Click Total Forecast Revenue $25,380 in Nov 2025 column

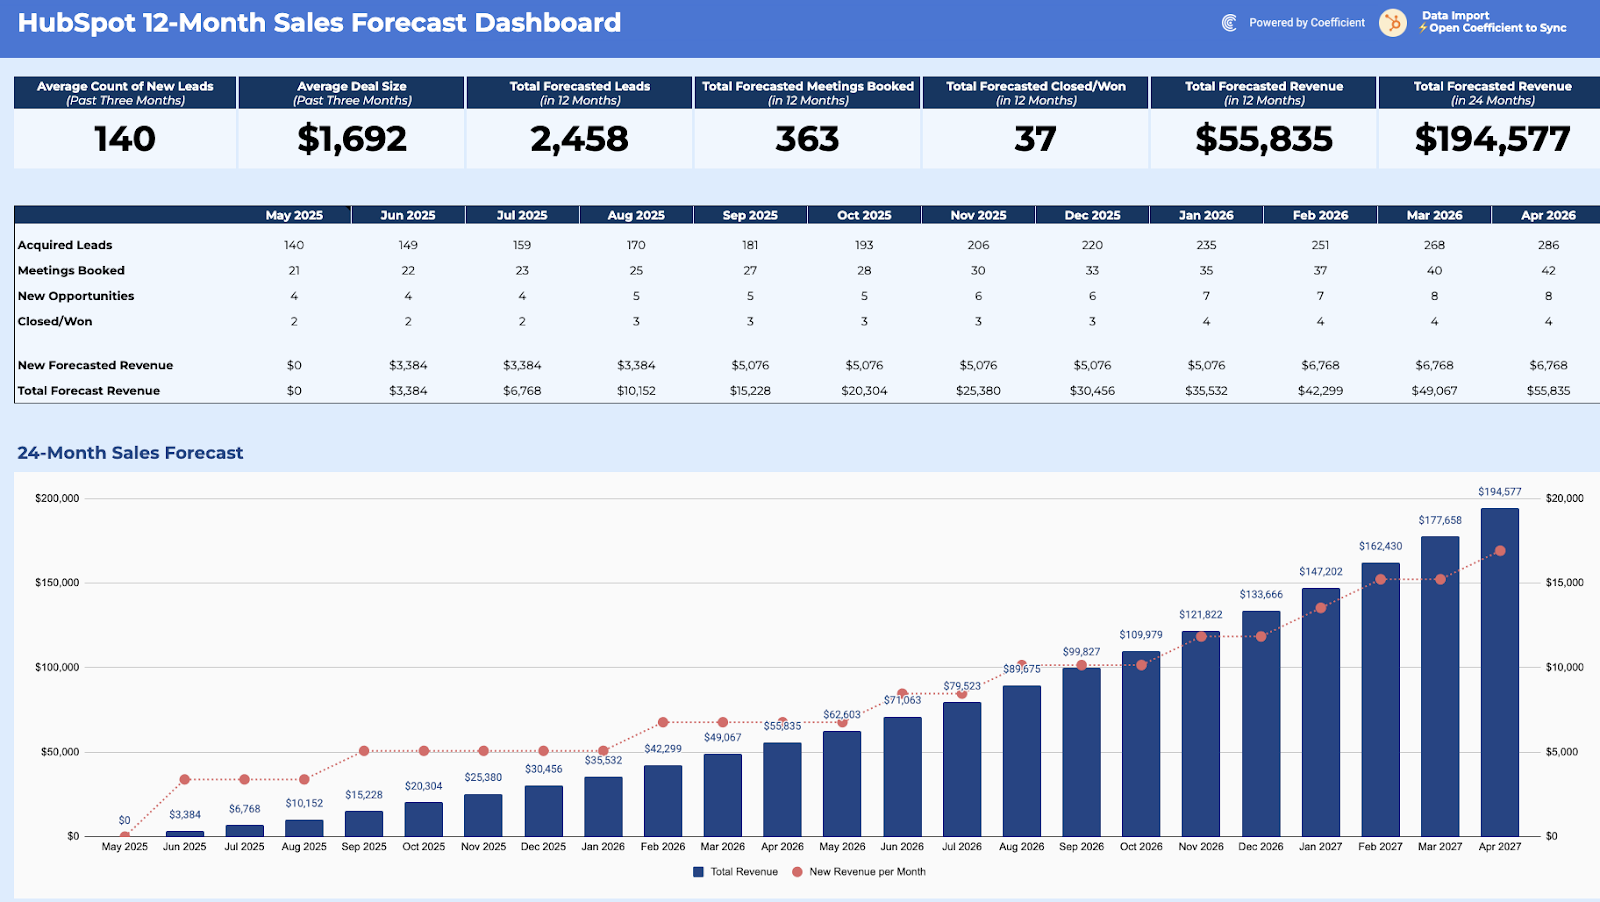tap(978, 391)
